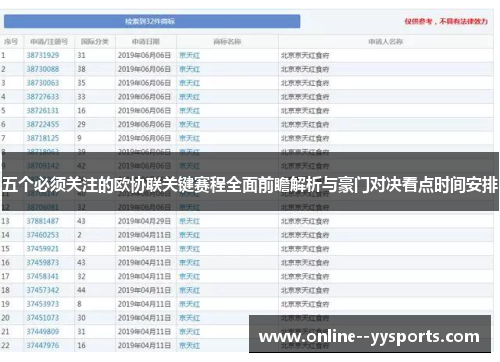This screenshot has height=362, width=500.
Task: Open 京天红 trademark link in row 37881487
Action: tap(189, 221)
